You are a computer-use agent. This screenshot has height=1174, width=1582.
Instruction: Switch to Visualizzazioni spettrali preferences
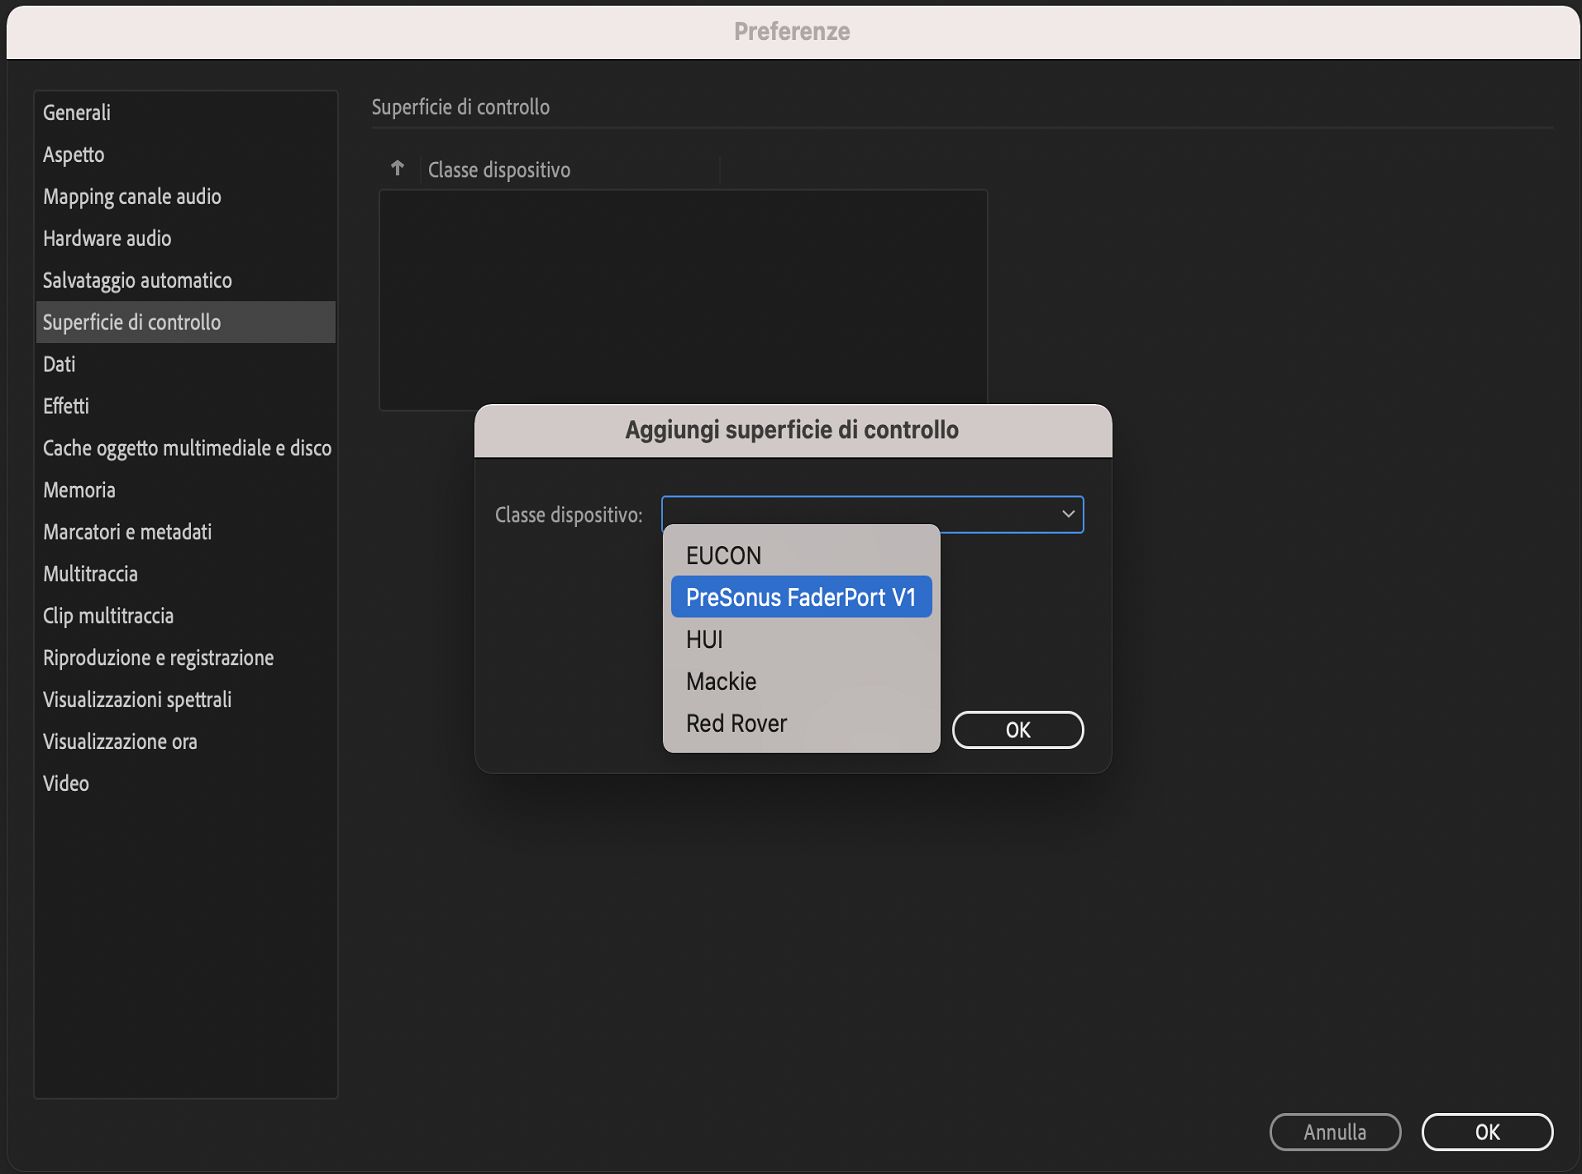[x=185, y=701]
